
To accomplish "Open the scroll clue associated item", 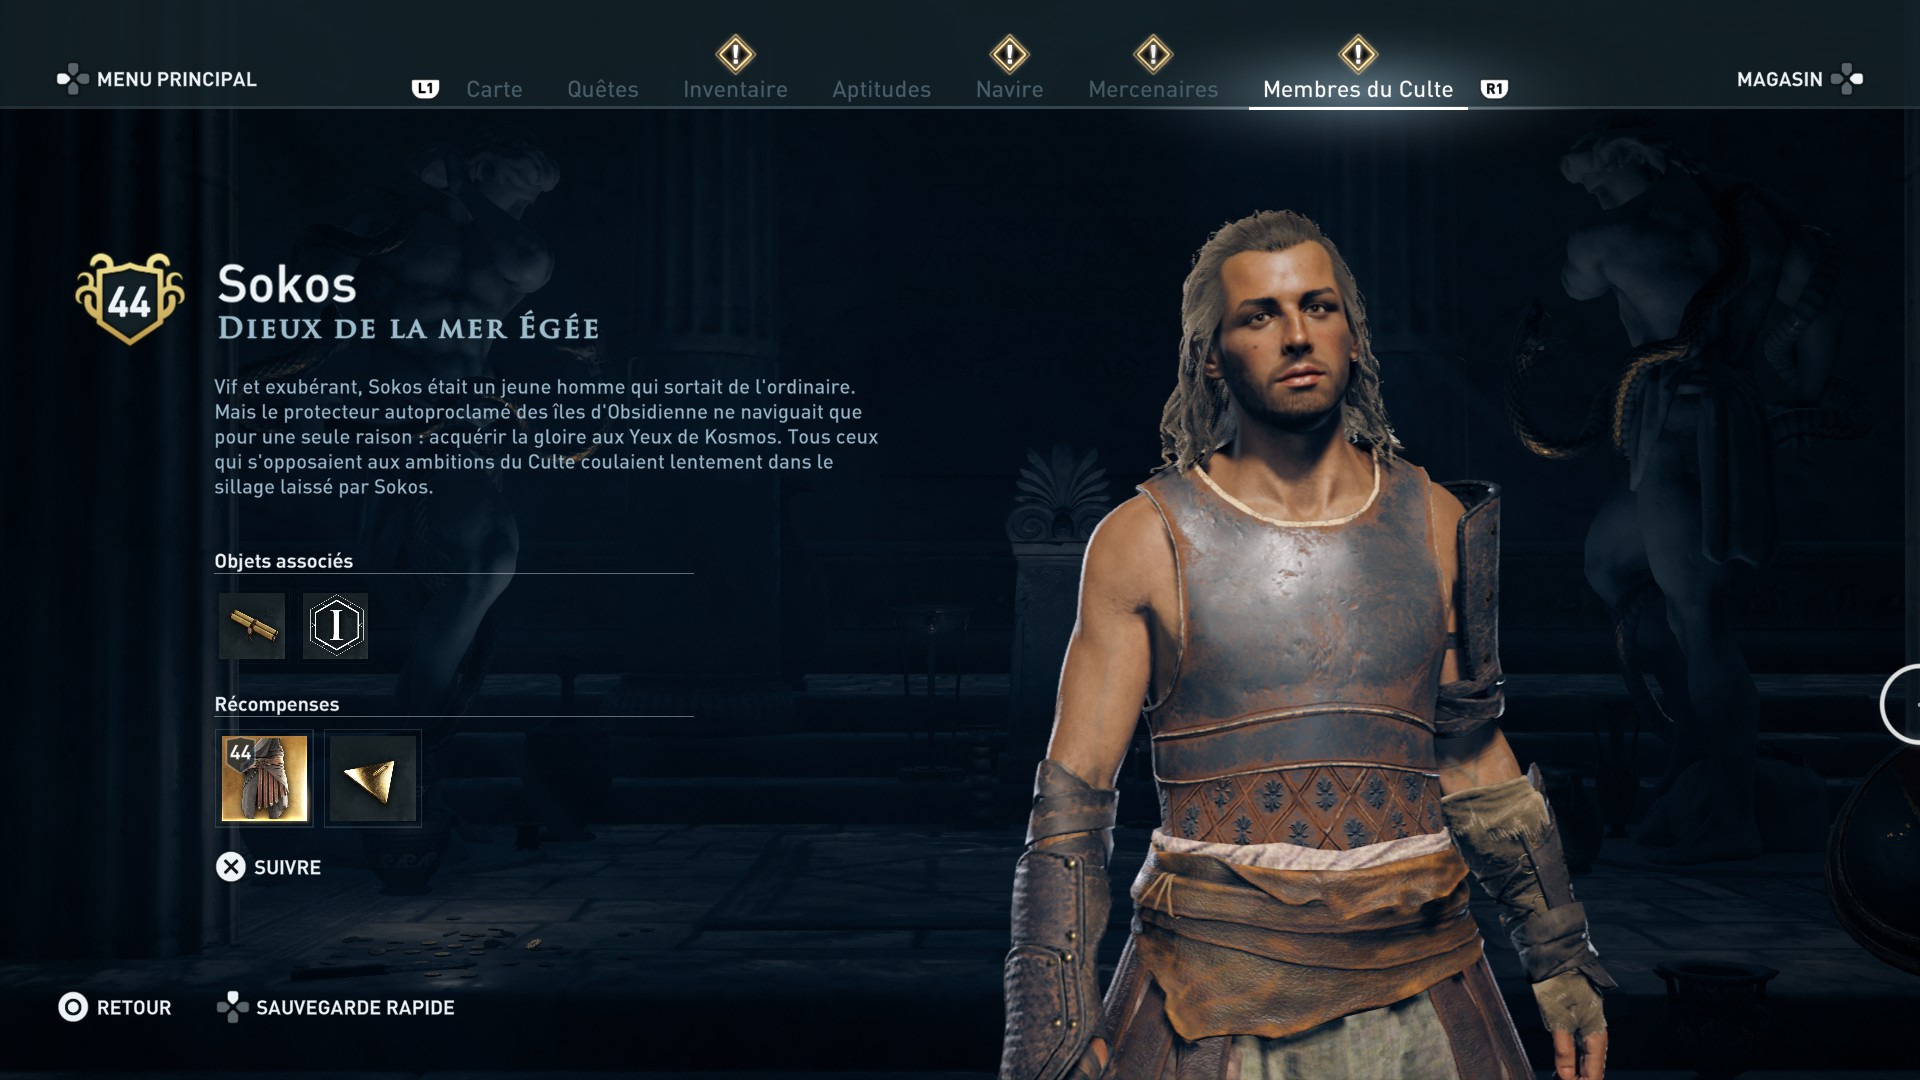I will (252, 626).
